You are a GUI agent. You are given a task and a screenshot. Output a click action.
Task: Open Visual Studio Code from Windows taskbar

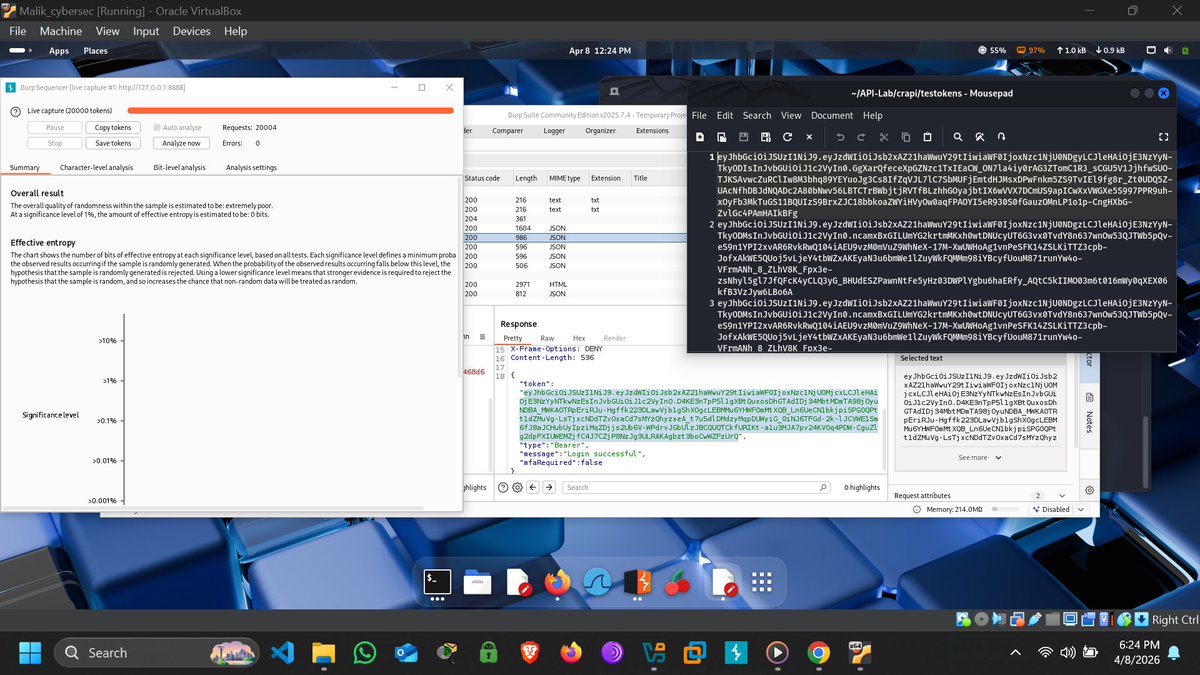[x=282, y=653]
